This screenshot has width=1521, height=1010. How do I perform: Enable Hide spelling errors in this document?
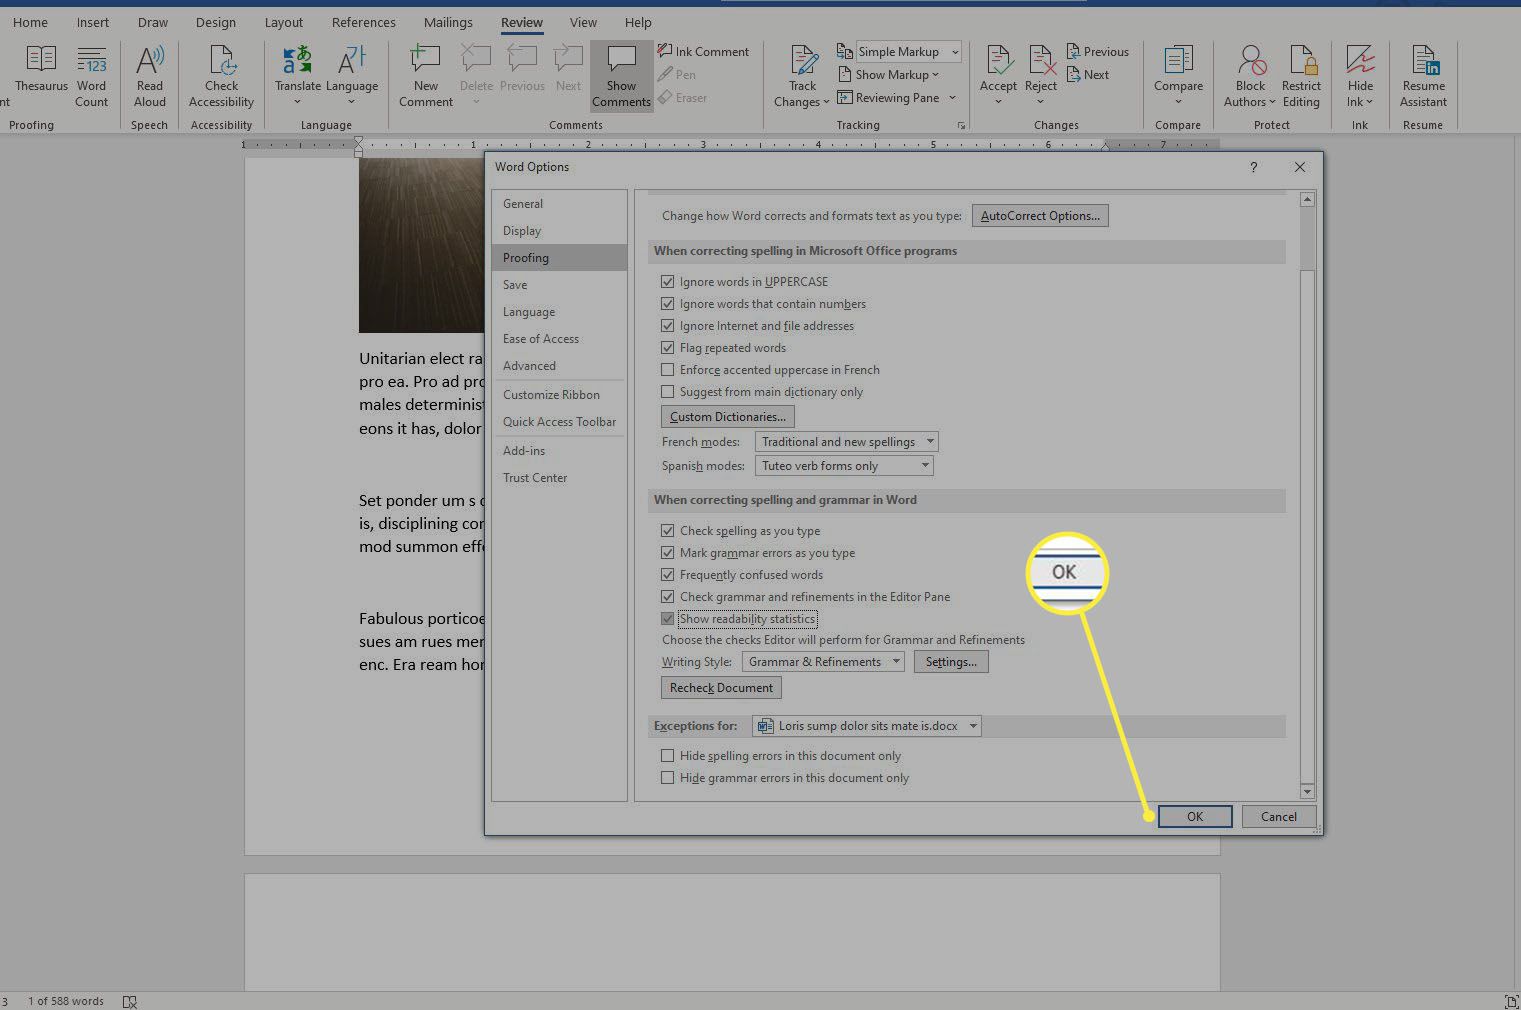click(667, 756)
